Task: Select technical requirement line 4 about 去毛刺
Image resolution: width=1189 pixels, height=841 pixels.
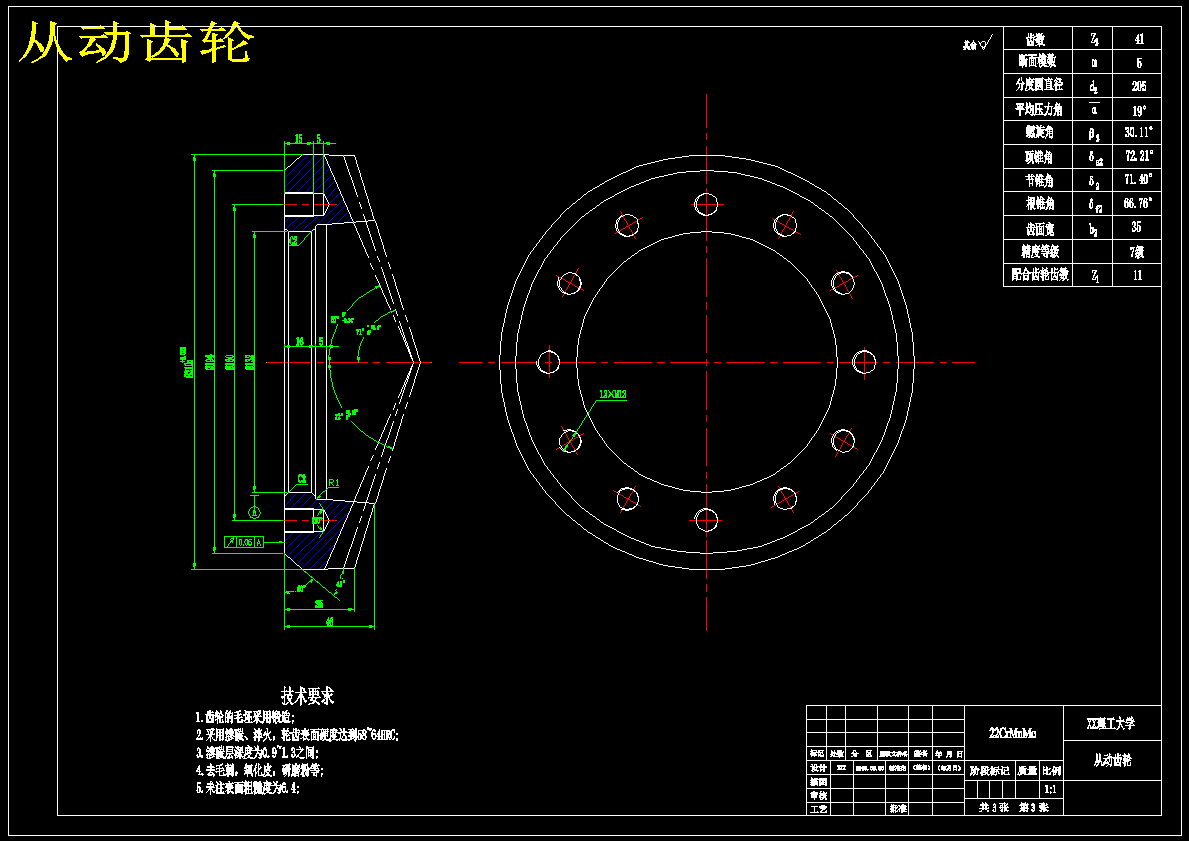Action: pos(259,770)
